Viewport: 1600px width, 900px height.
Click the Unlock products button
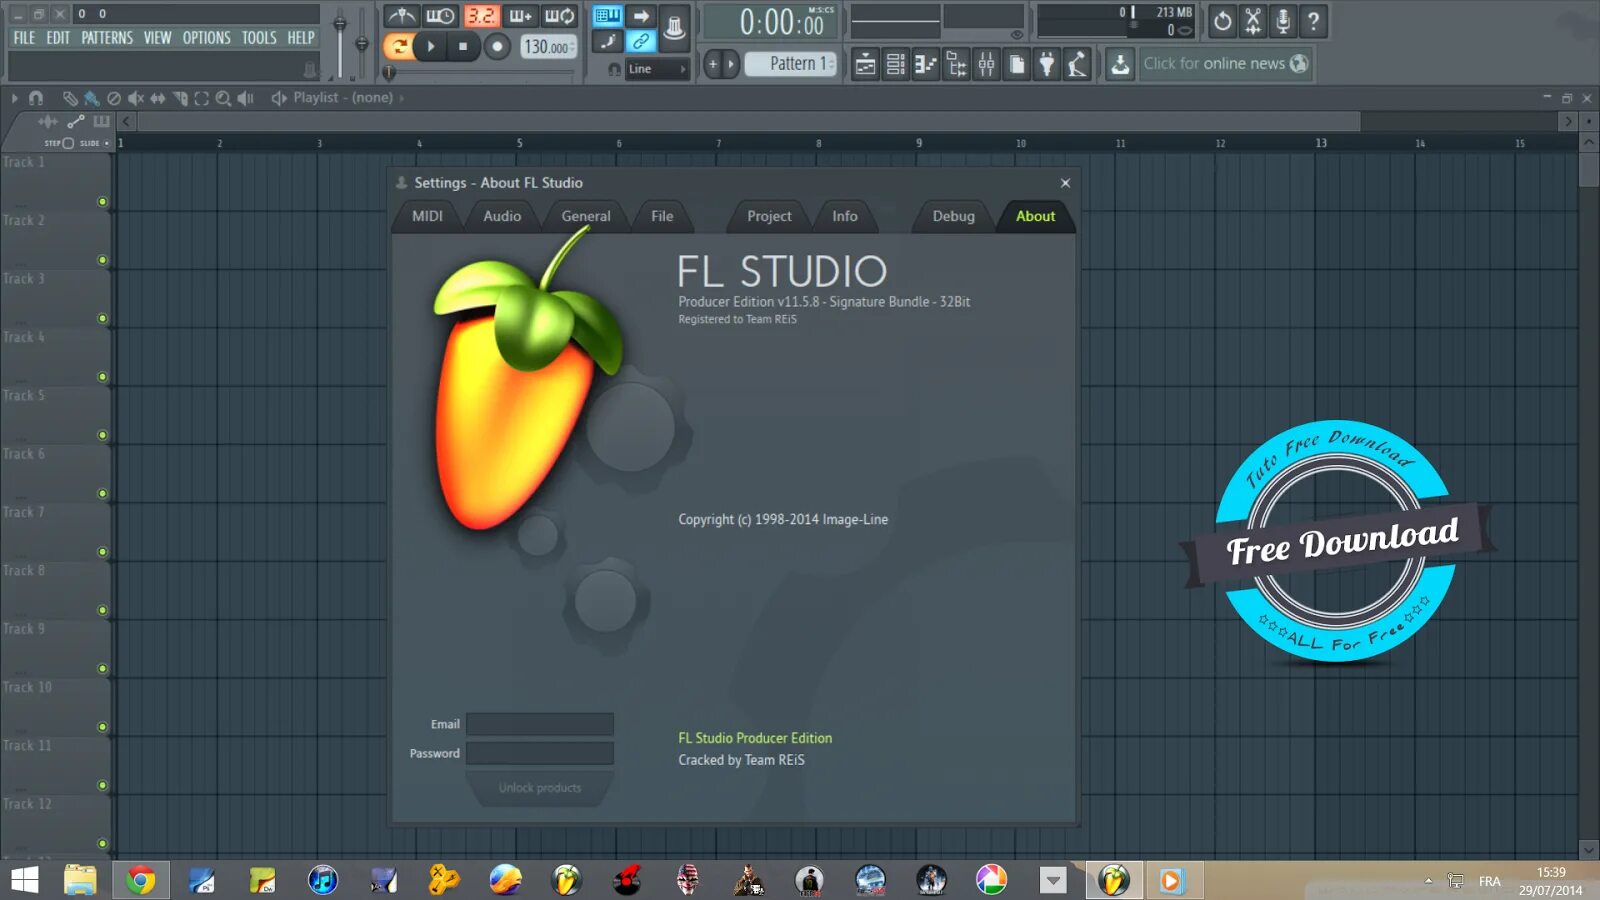pyautogui.click(x=540, y=788)
